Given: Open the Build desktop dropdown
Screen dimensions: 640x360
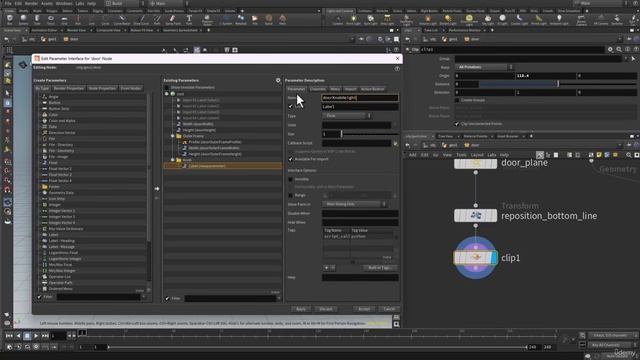Looking at the screenshot, I should tap(124, 3).
